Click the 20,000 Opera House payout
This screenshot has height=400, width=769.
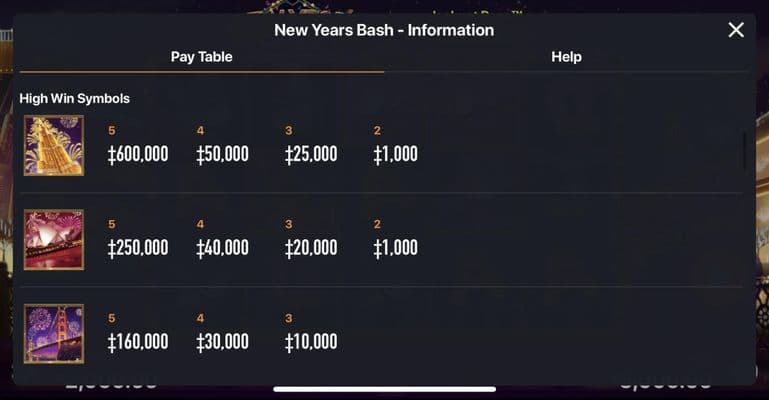coord(310,248)
